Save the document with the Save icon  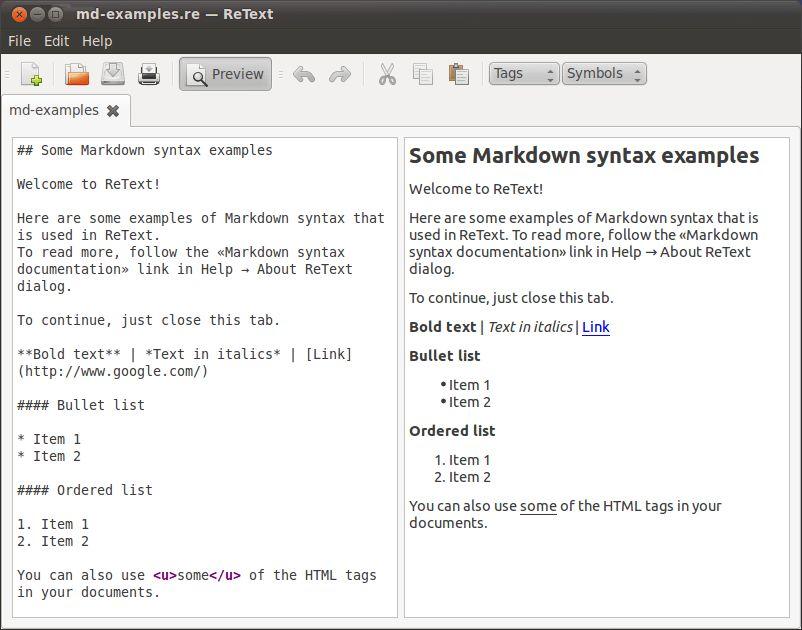click(x=113, y=74)
